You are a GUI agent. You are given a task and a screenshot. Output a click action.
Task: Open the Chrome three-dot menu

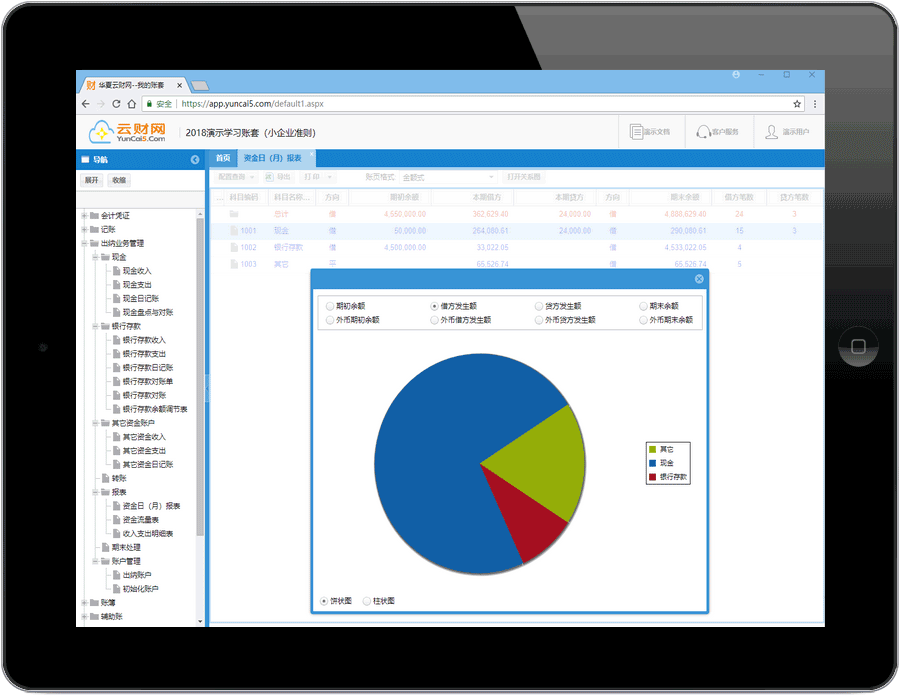pos(814,104)
